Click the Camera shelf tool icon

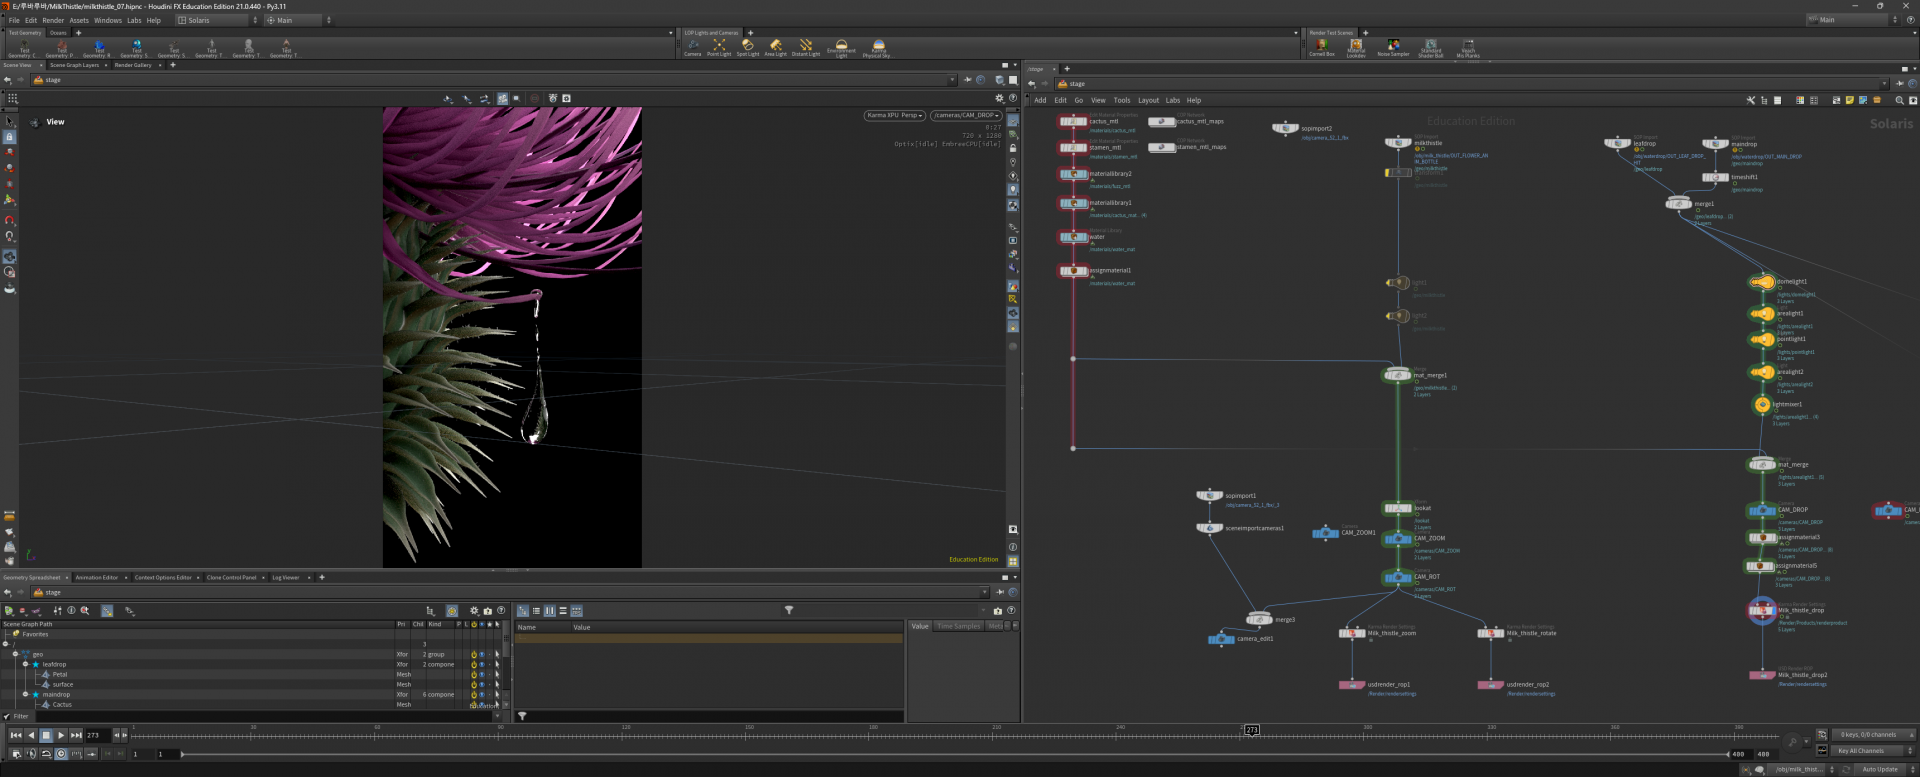pyautogui.click(x=692, y=46)
